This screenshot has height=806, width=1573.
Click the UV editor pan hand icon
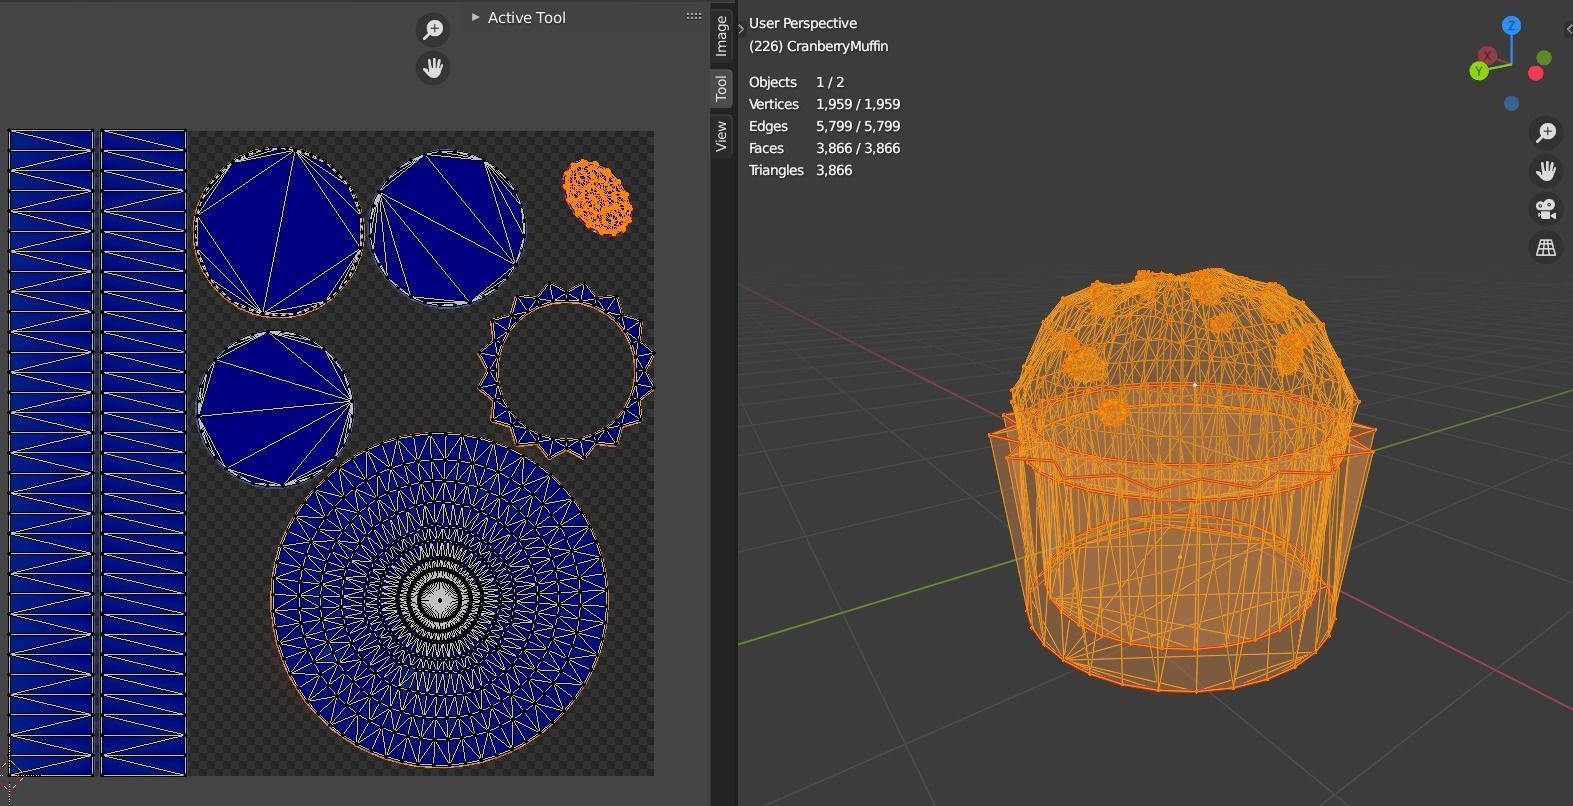pyautogui.click(x=433, y=68)
